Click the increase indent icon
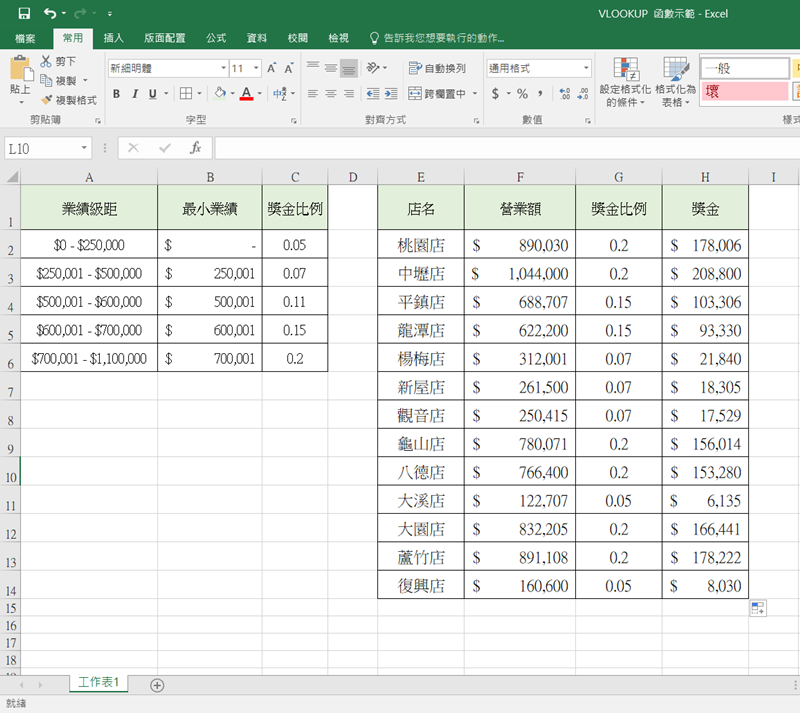 [392, 93]
